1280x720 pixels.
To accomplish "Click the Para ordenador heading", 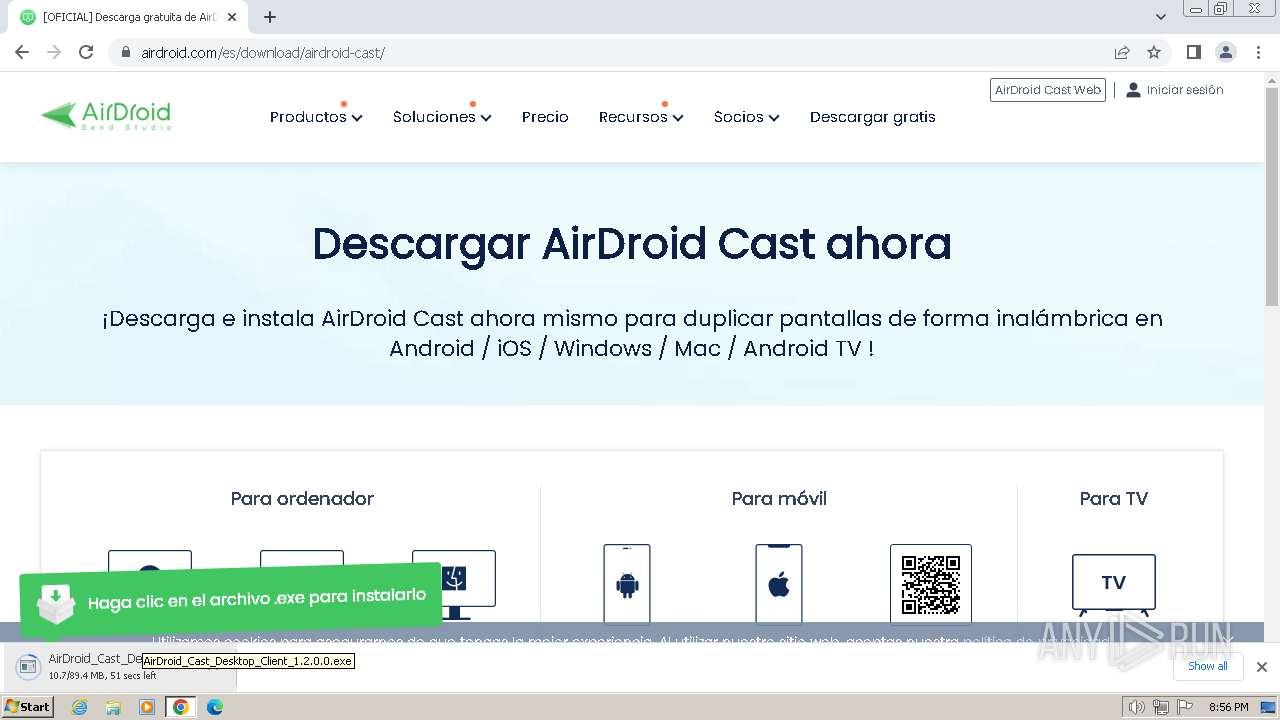I will [x=302, y=498].
